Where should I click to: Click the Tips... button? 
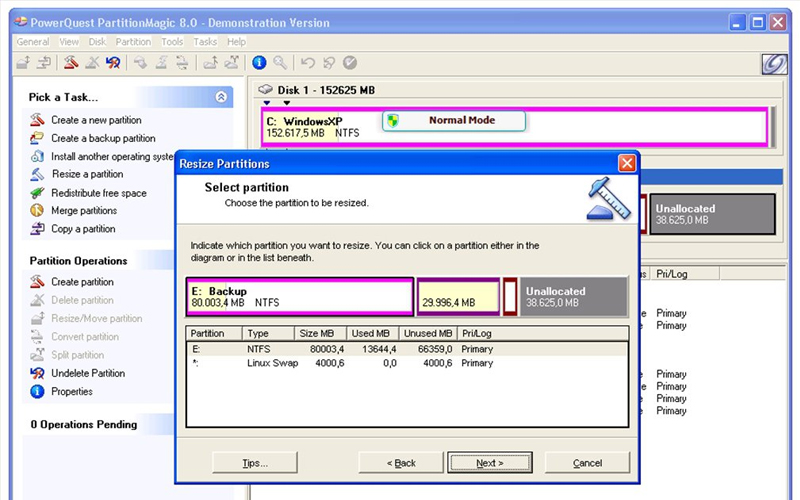point(255,463)
